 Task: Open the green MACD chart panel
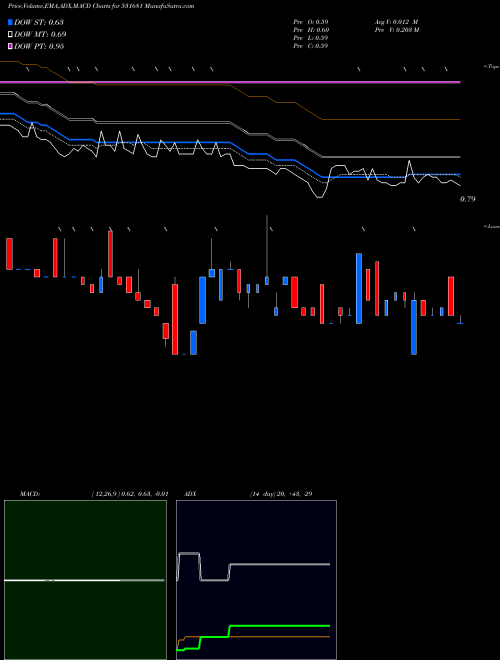coord(85,580)
